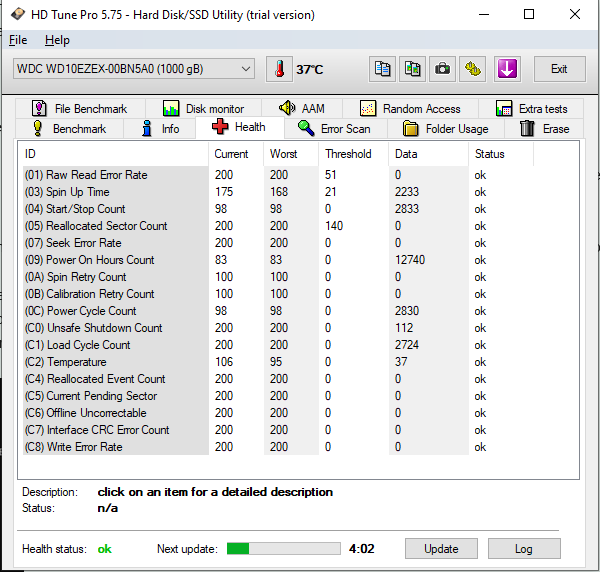Select the Write Error Rate row

coord(278,447)
